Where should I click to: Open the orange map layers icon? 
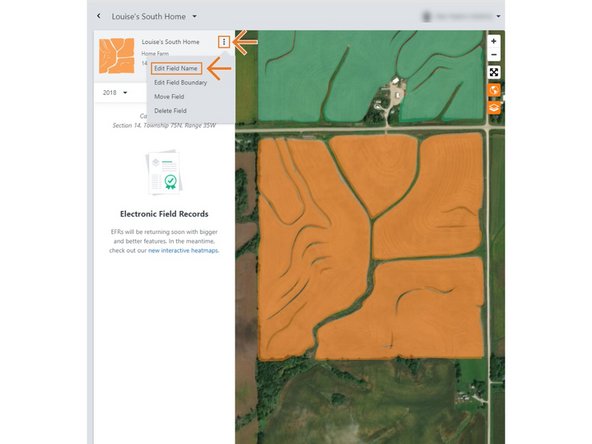click(494, 108)
